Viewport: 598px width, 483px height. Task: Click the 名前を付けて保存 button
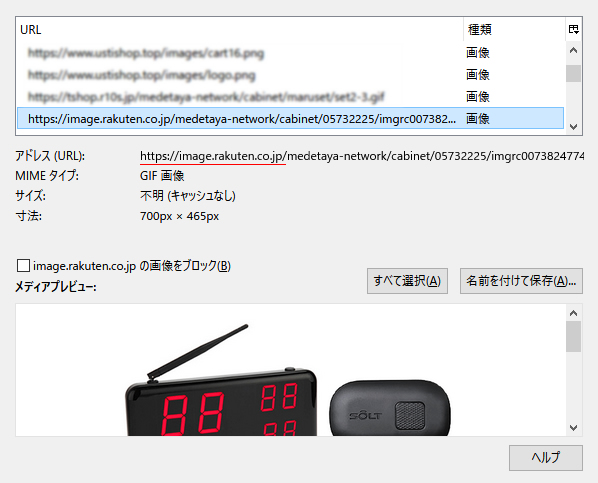521,281
